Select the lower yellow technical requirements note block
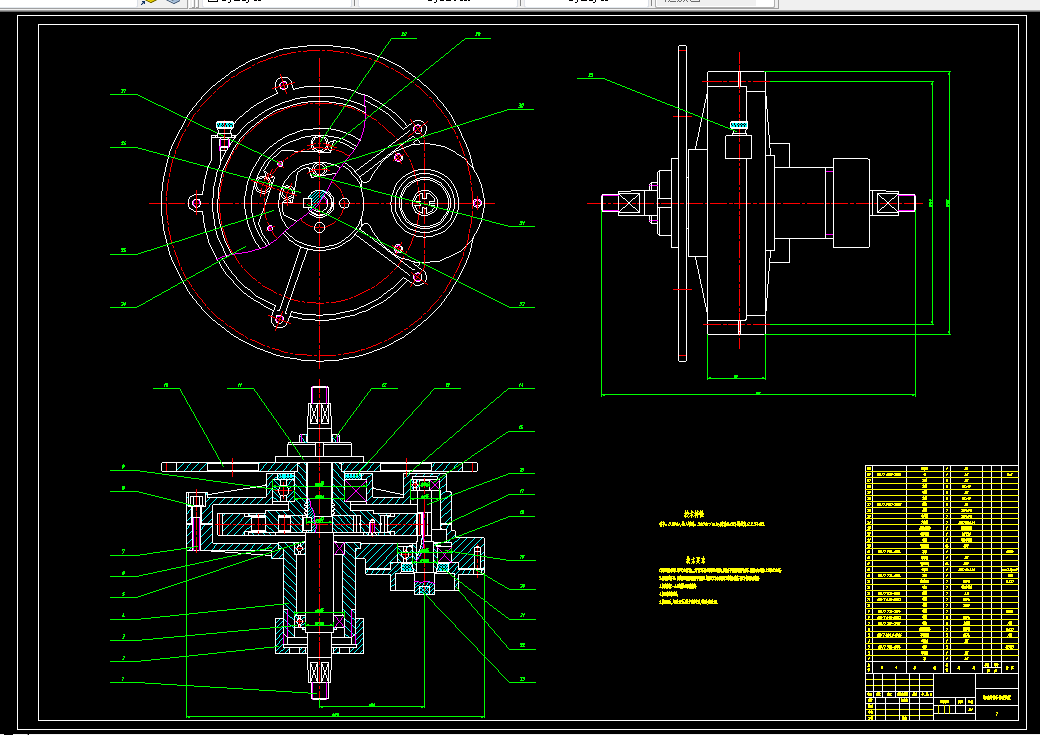 tap(720, 582)
